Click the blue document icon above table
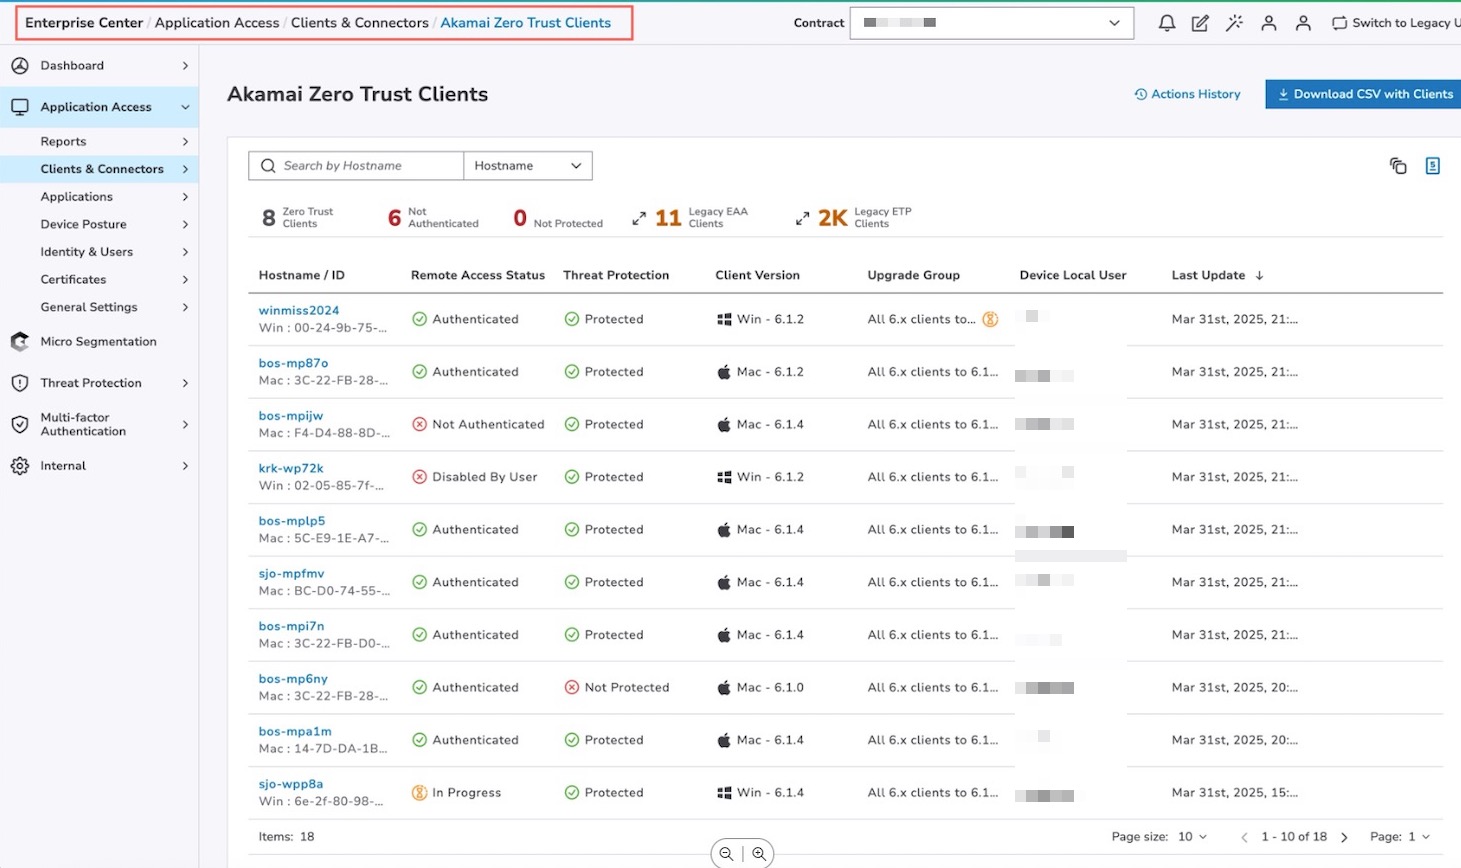 pos(1432,166)
